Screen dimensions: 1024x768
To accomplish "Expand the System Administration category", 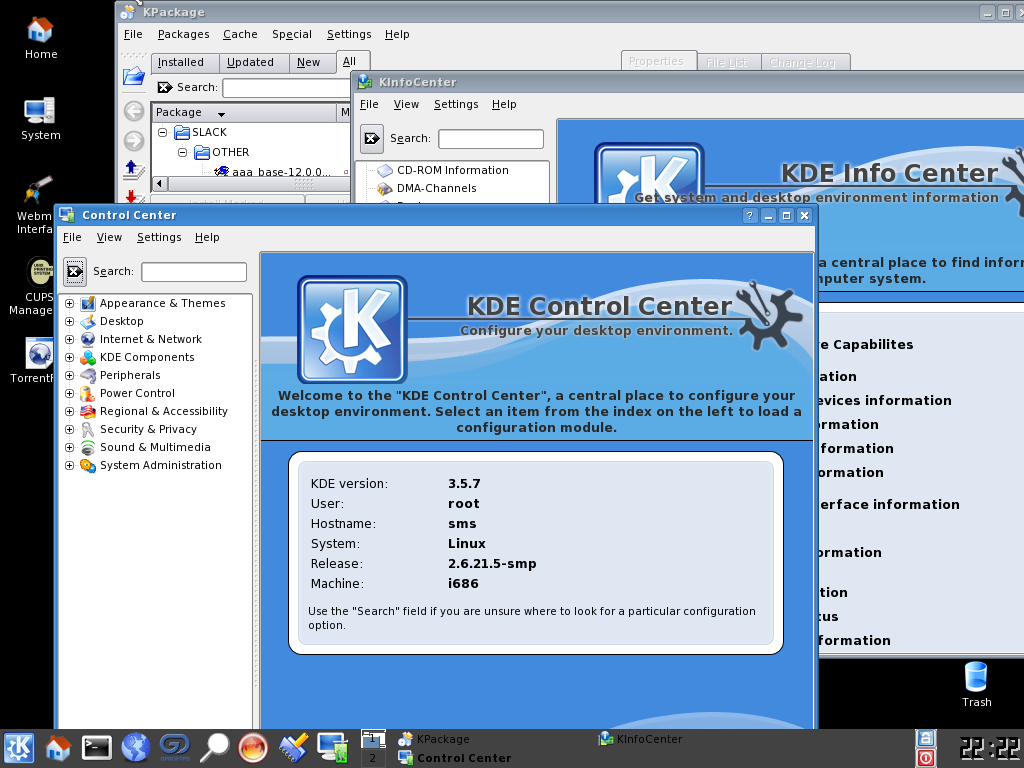I will 70,466.
